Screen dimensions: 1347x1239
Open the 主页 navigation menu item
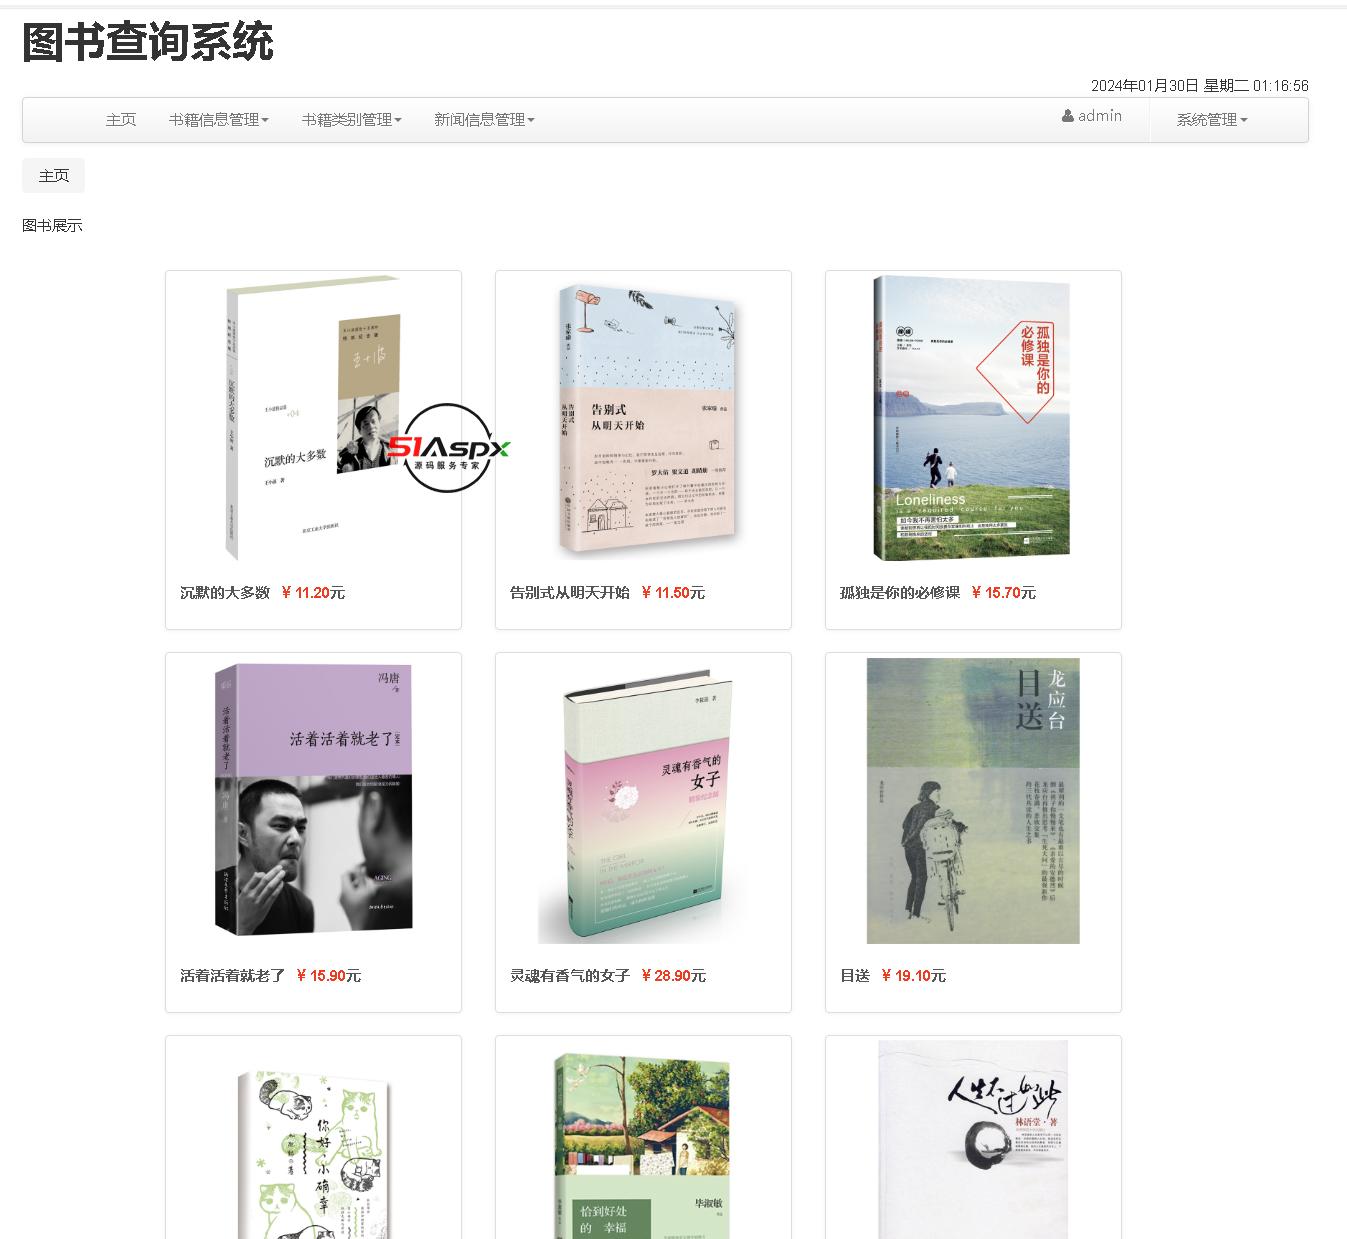click(x=121, y=120)
